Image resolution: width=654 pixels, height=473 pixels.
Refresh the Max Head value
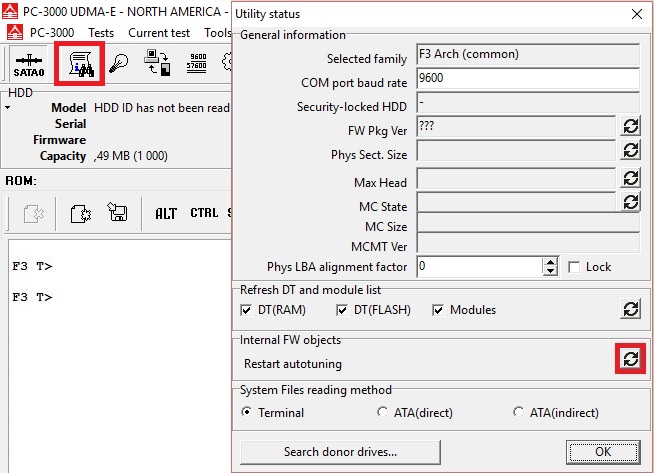(630, 179)
